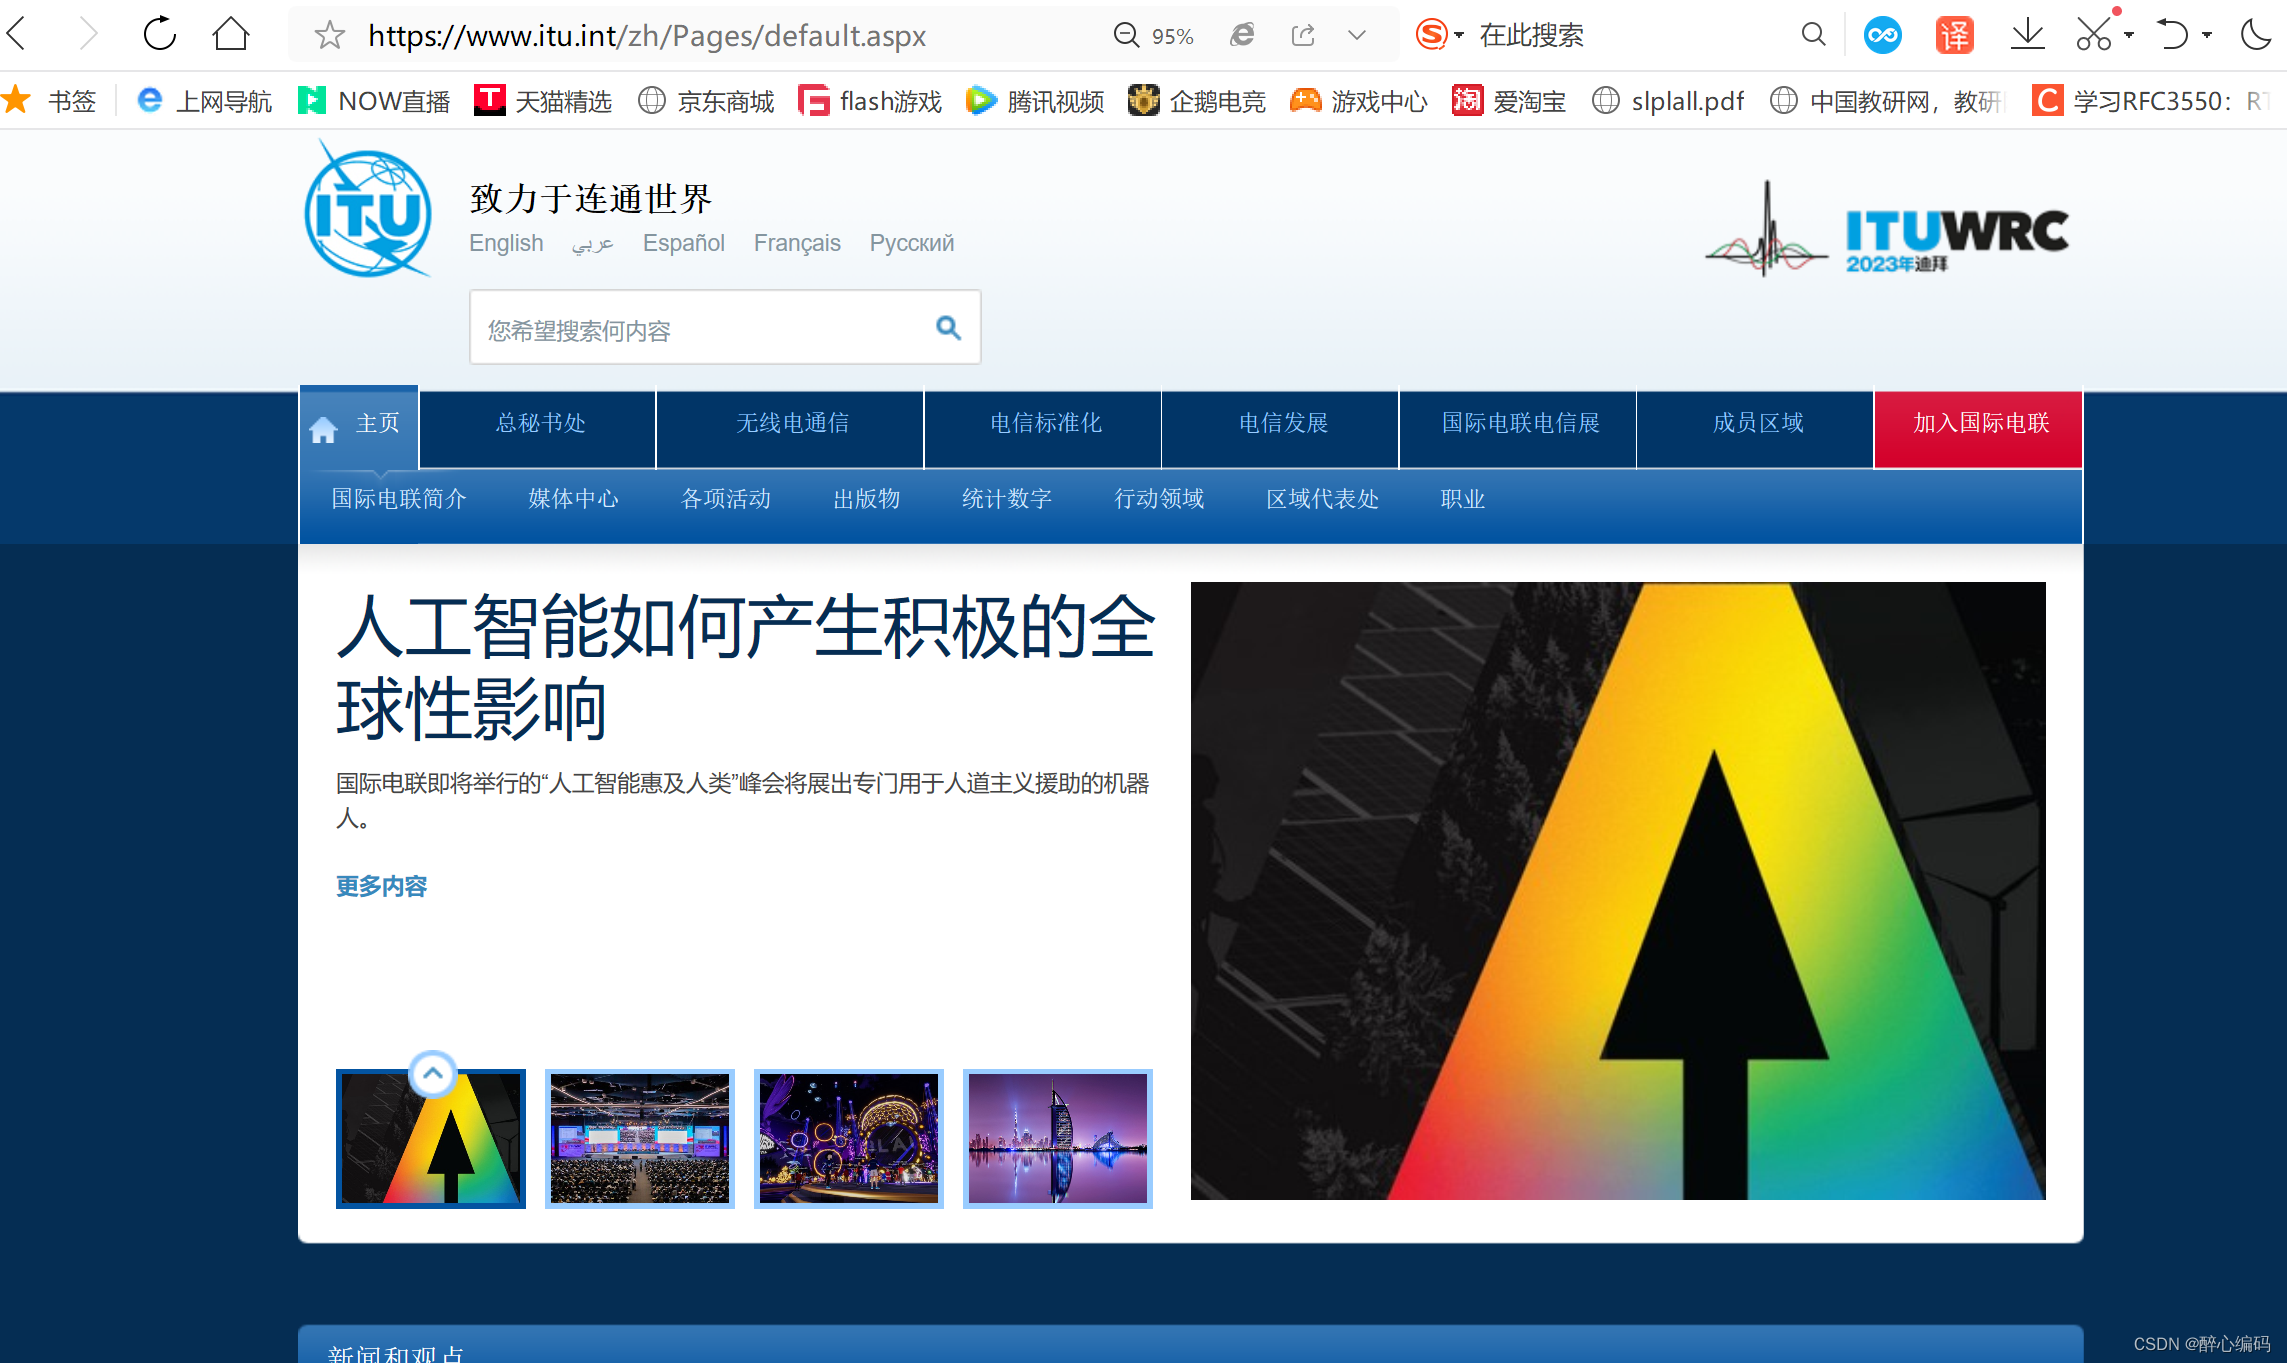Click the downloads arrow icon
Screen dimensions: 2287x1363
pos(2027,35)
